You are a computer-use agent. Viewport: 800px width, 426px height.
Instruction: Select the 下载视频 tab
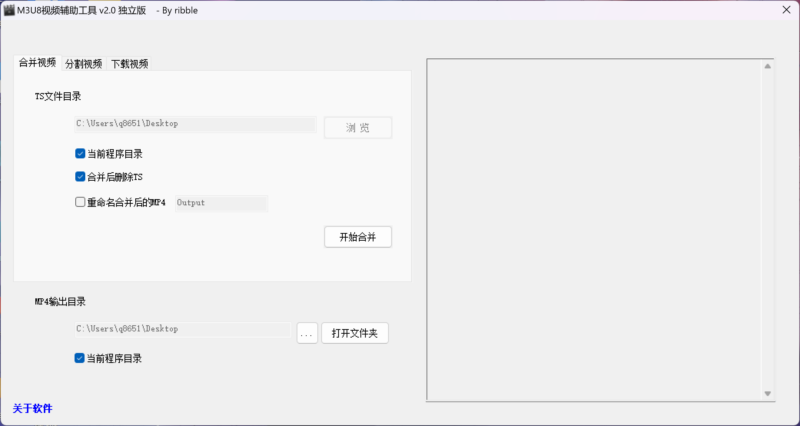click(129, 64)
